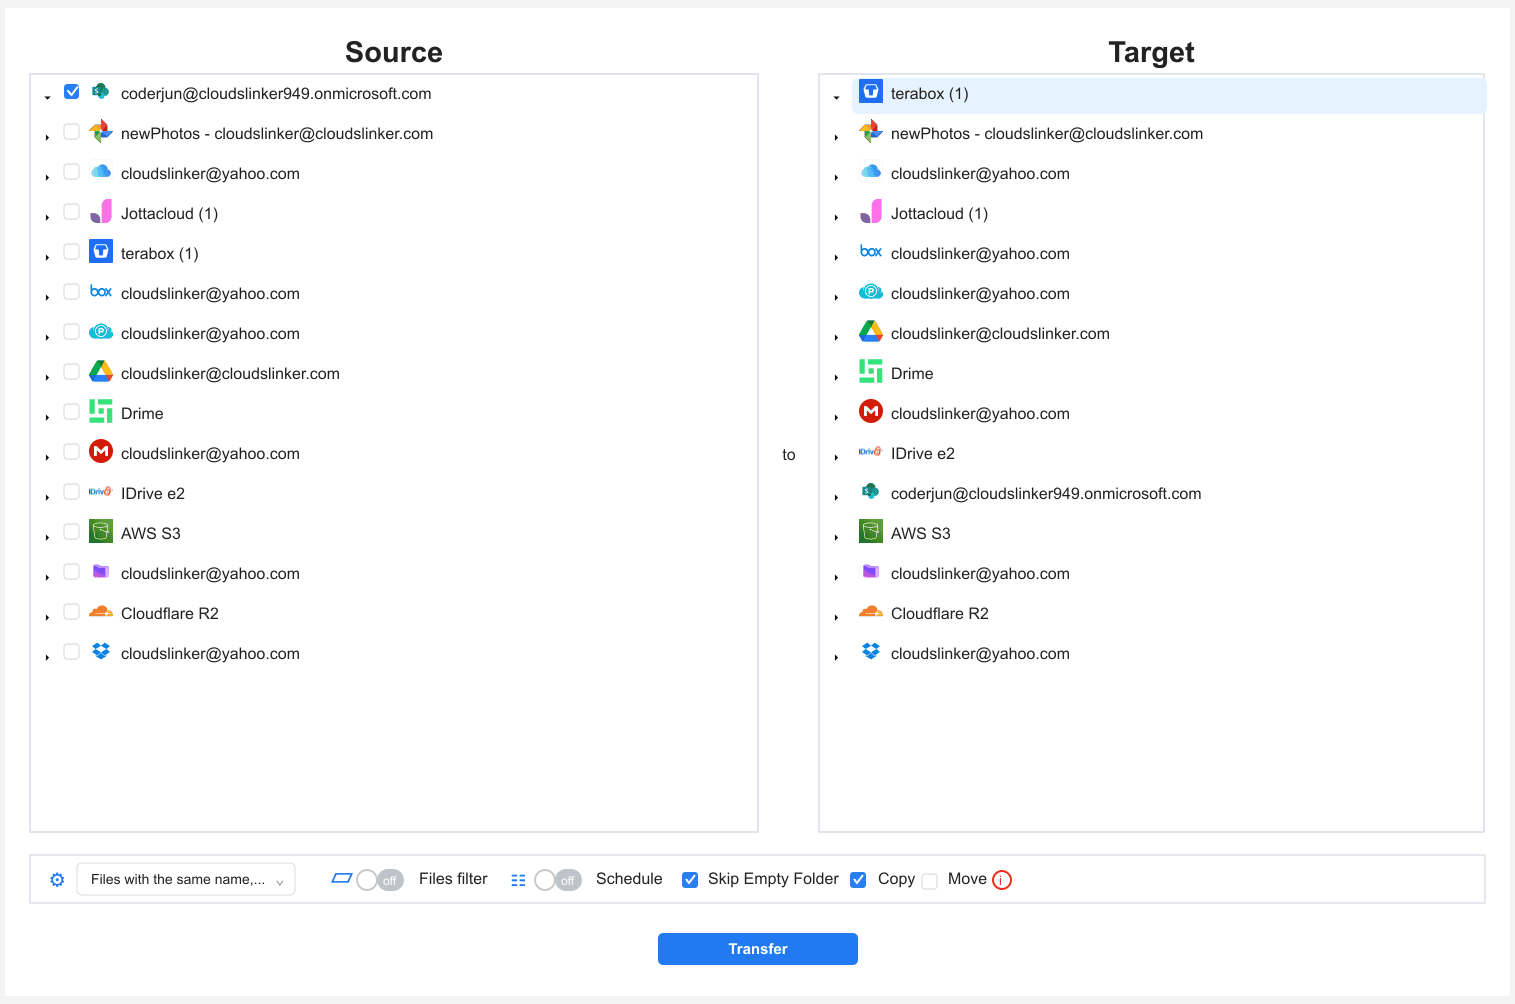Select IDrive e2 in Target list
1515x1004 pixels.
[923, 454]
